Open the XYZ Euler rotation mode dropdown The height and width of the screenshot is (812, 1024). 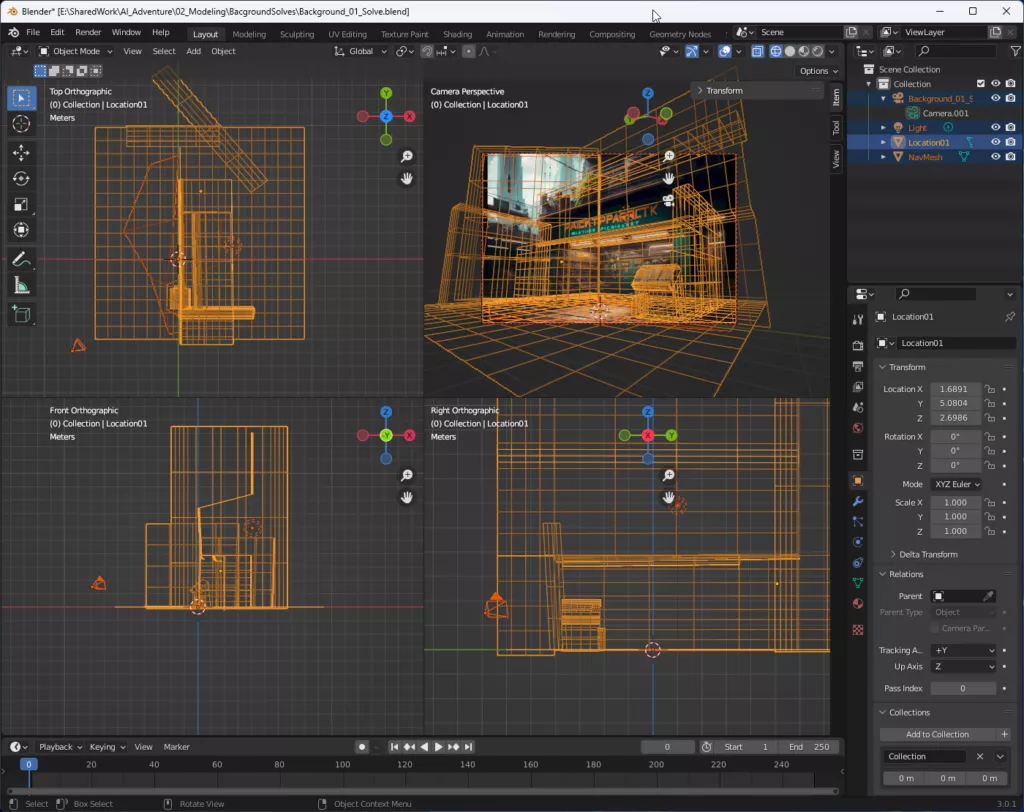pos(955,484)
